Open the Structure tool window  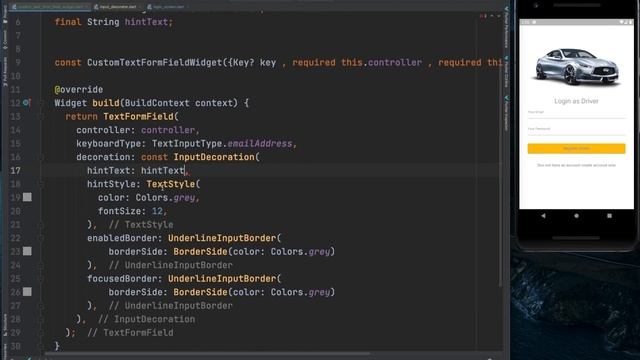[5, 325]
